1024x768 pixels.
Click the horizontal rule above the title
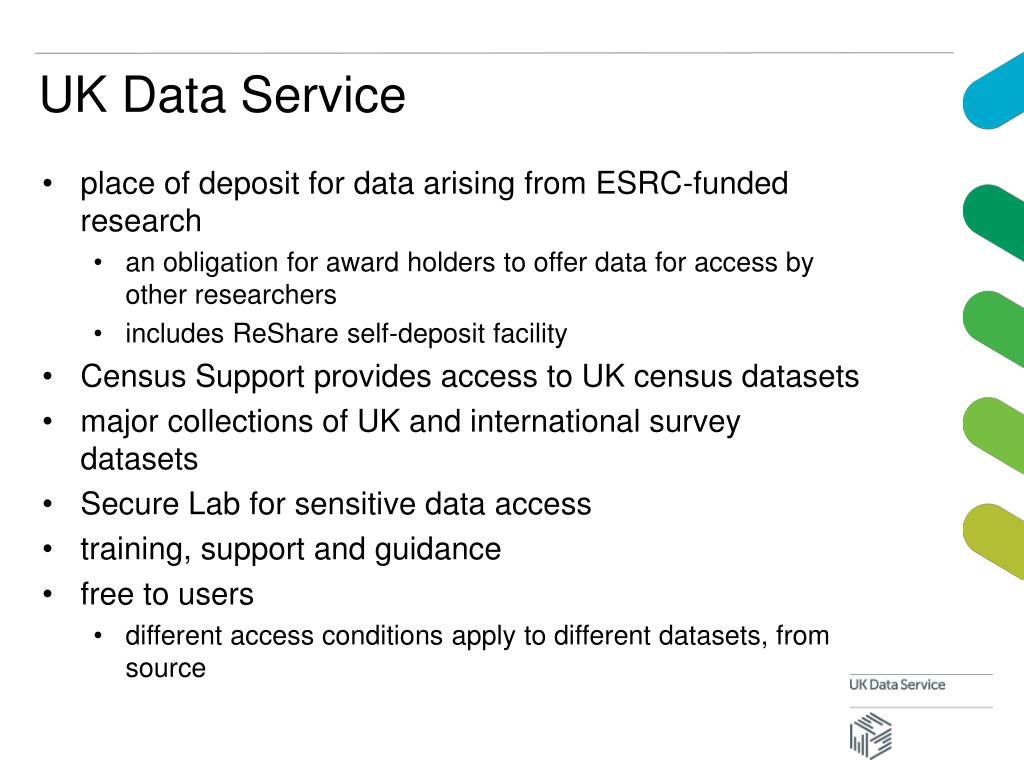[x=494, y=52]
